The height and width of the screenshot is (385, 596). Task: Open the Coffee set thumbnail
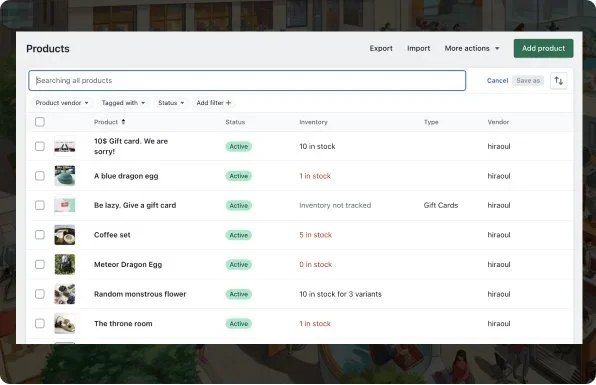point(65,235)
